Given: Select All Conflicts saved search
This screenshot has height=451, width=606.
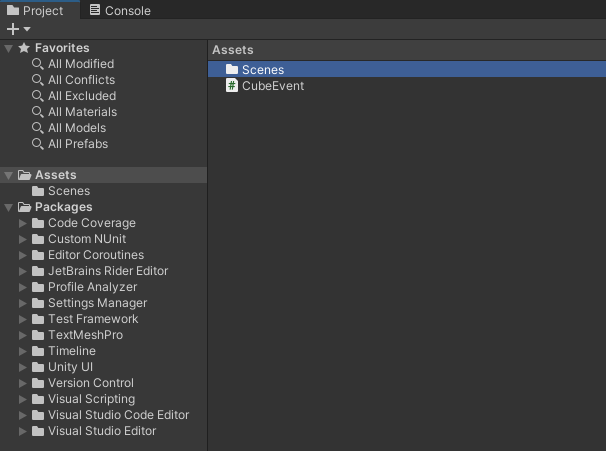Looking at the screenshot, I should click(x=81, y=80).
